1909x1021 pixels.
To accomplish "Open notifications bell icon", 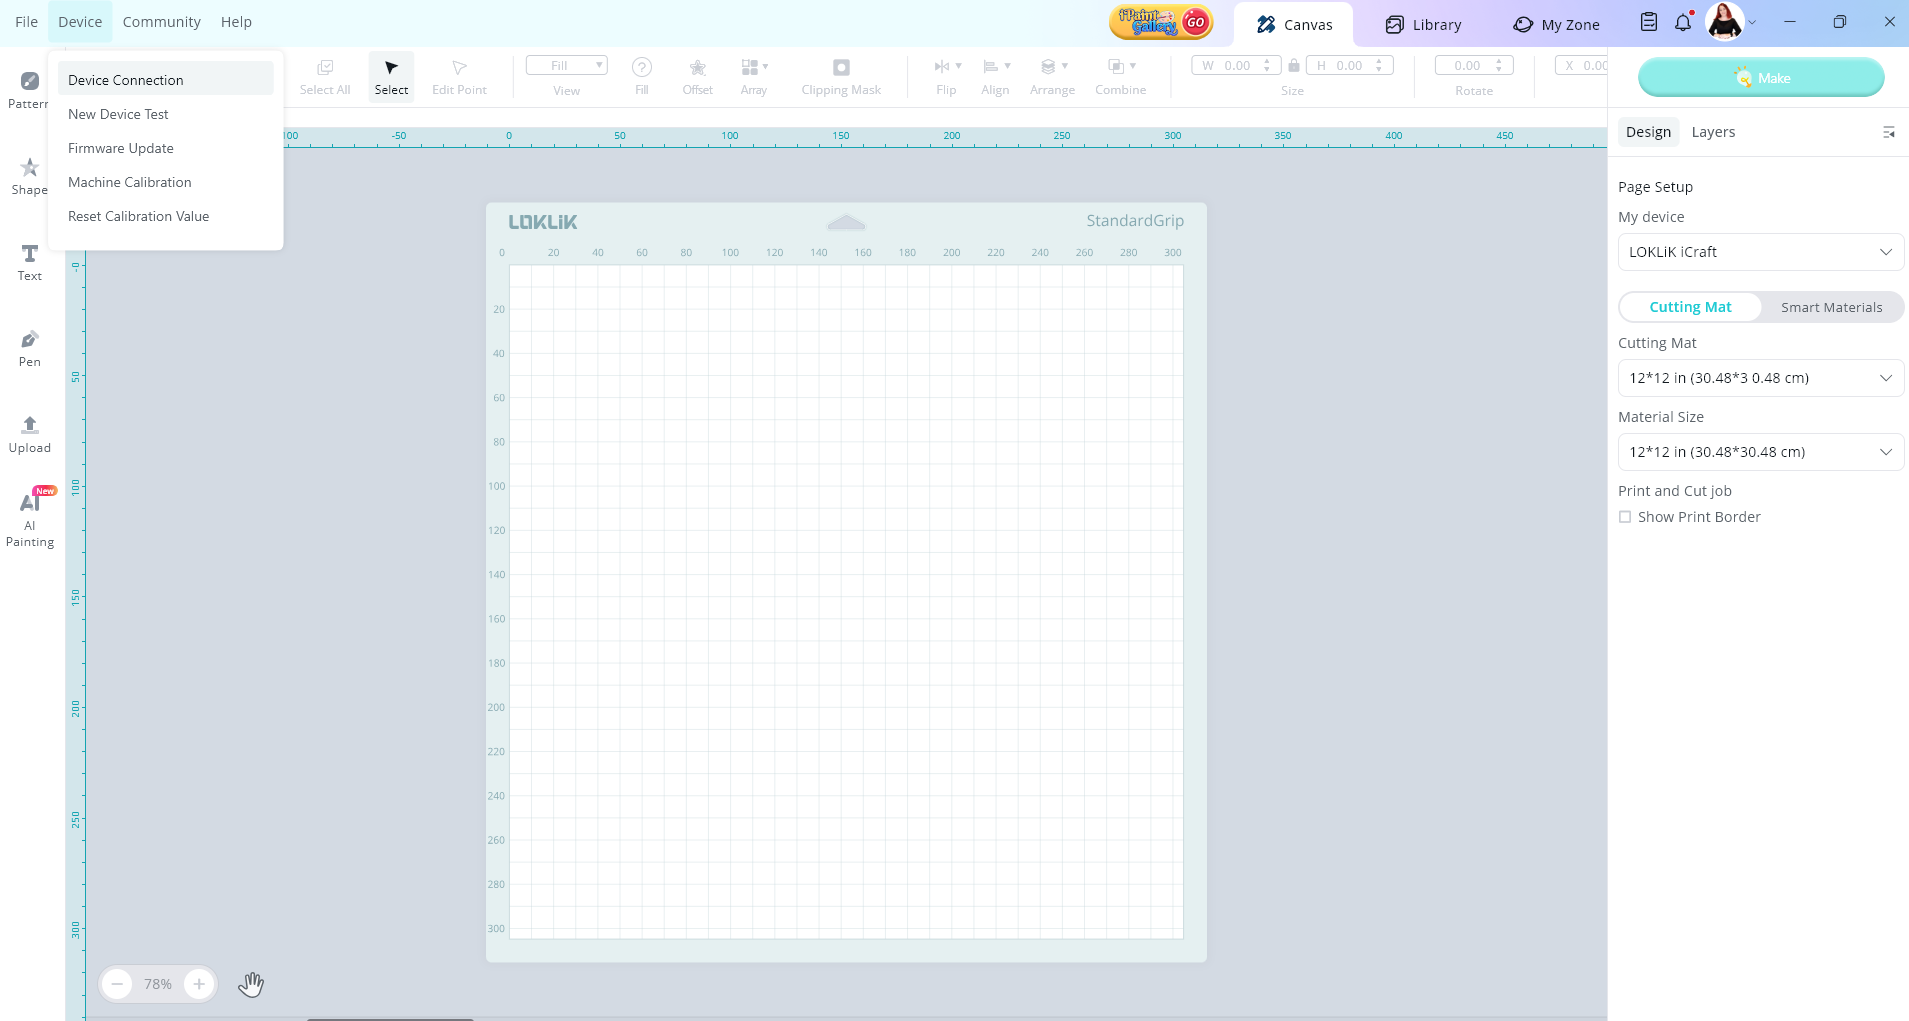I will tap(1683, 22).
